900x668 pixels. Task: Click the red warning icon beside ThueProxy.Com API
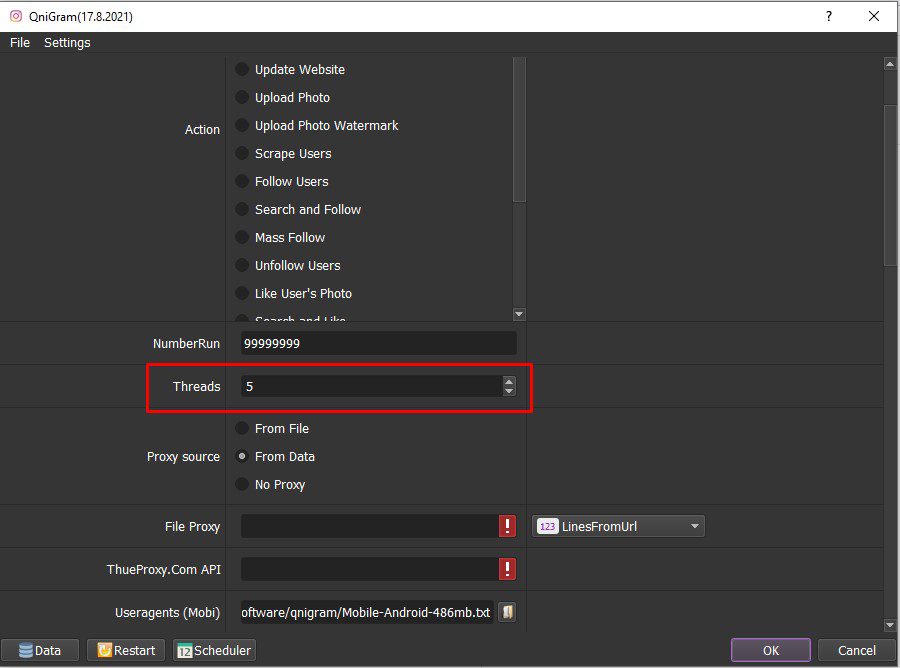(507, 569)
